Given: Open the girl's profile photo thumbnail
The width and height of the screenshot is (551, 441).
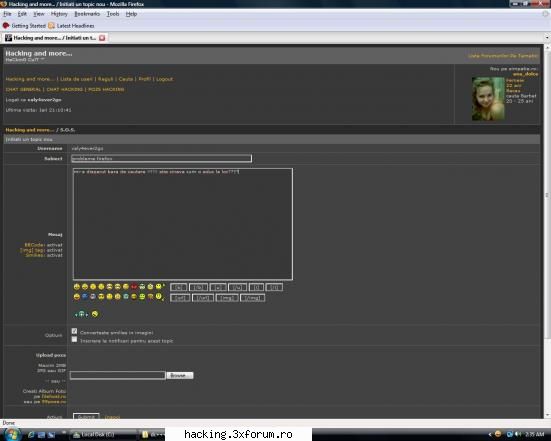Looking at the screenshot, I should pyautogui.click(x=488, y=99).
